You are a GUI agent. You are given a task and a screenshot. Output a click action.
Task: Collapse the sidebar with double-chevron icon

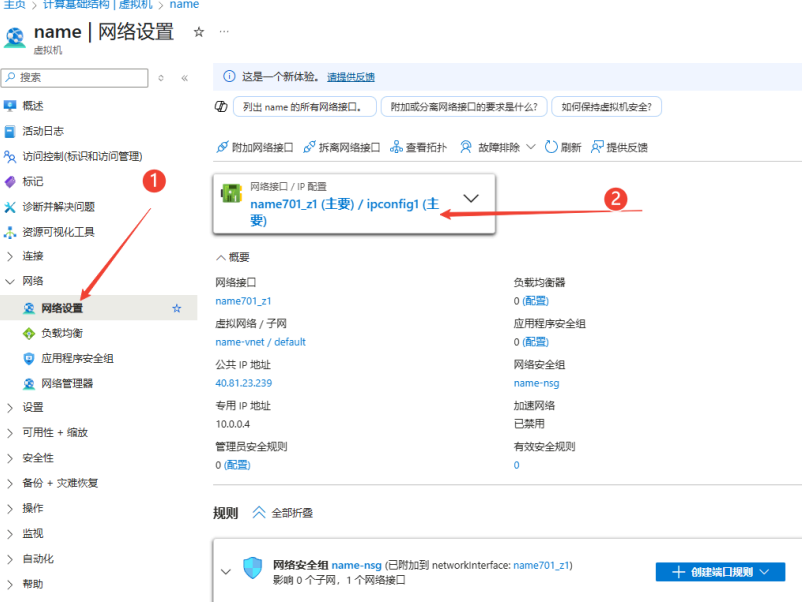tap(184, 77)
